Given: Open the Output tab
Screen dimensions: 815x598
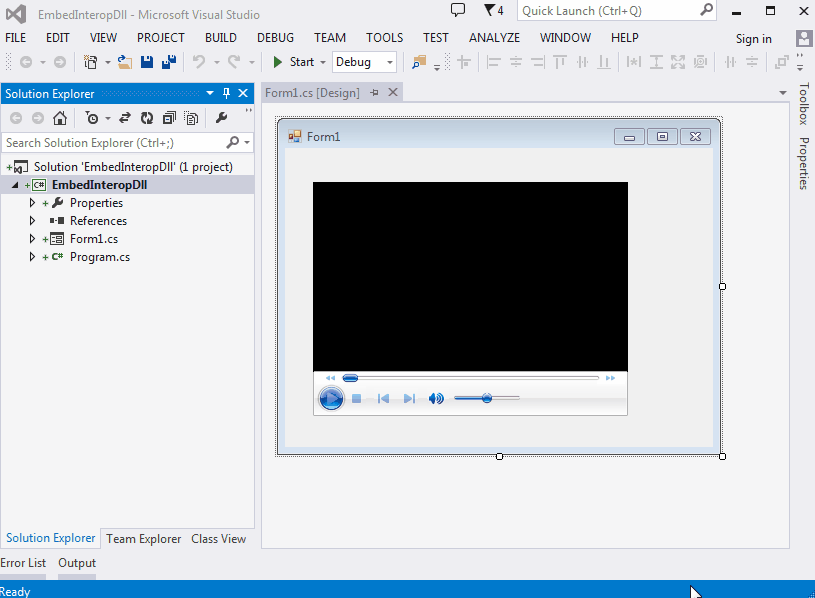Looking at the screenshot, I should 77,563.
